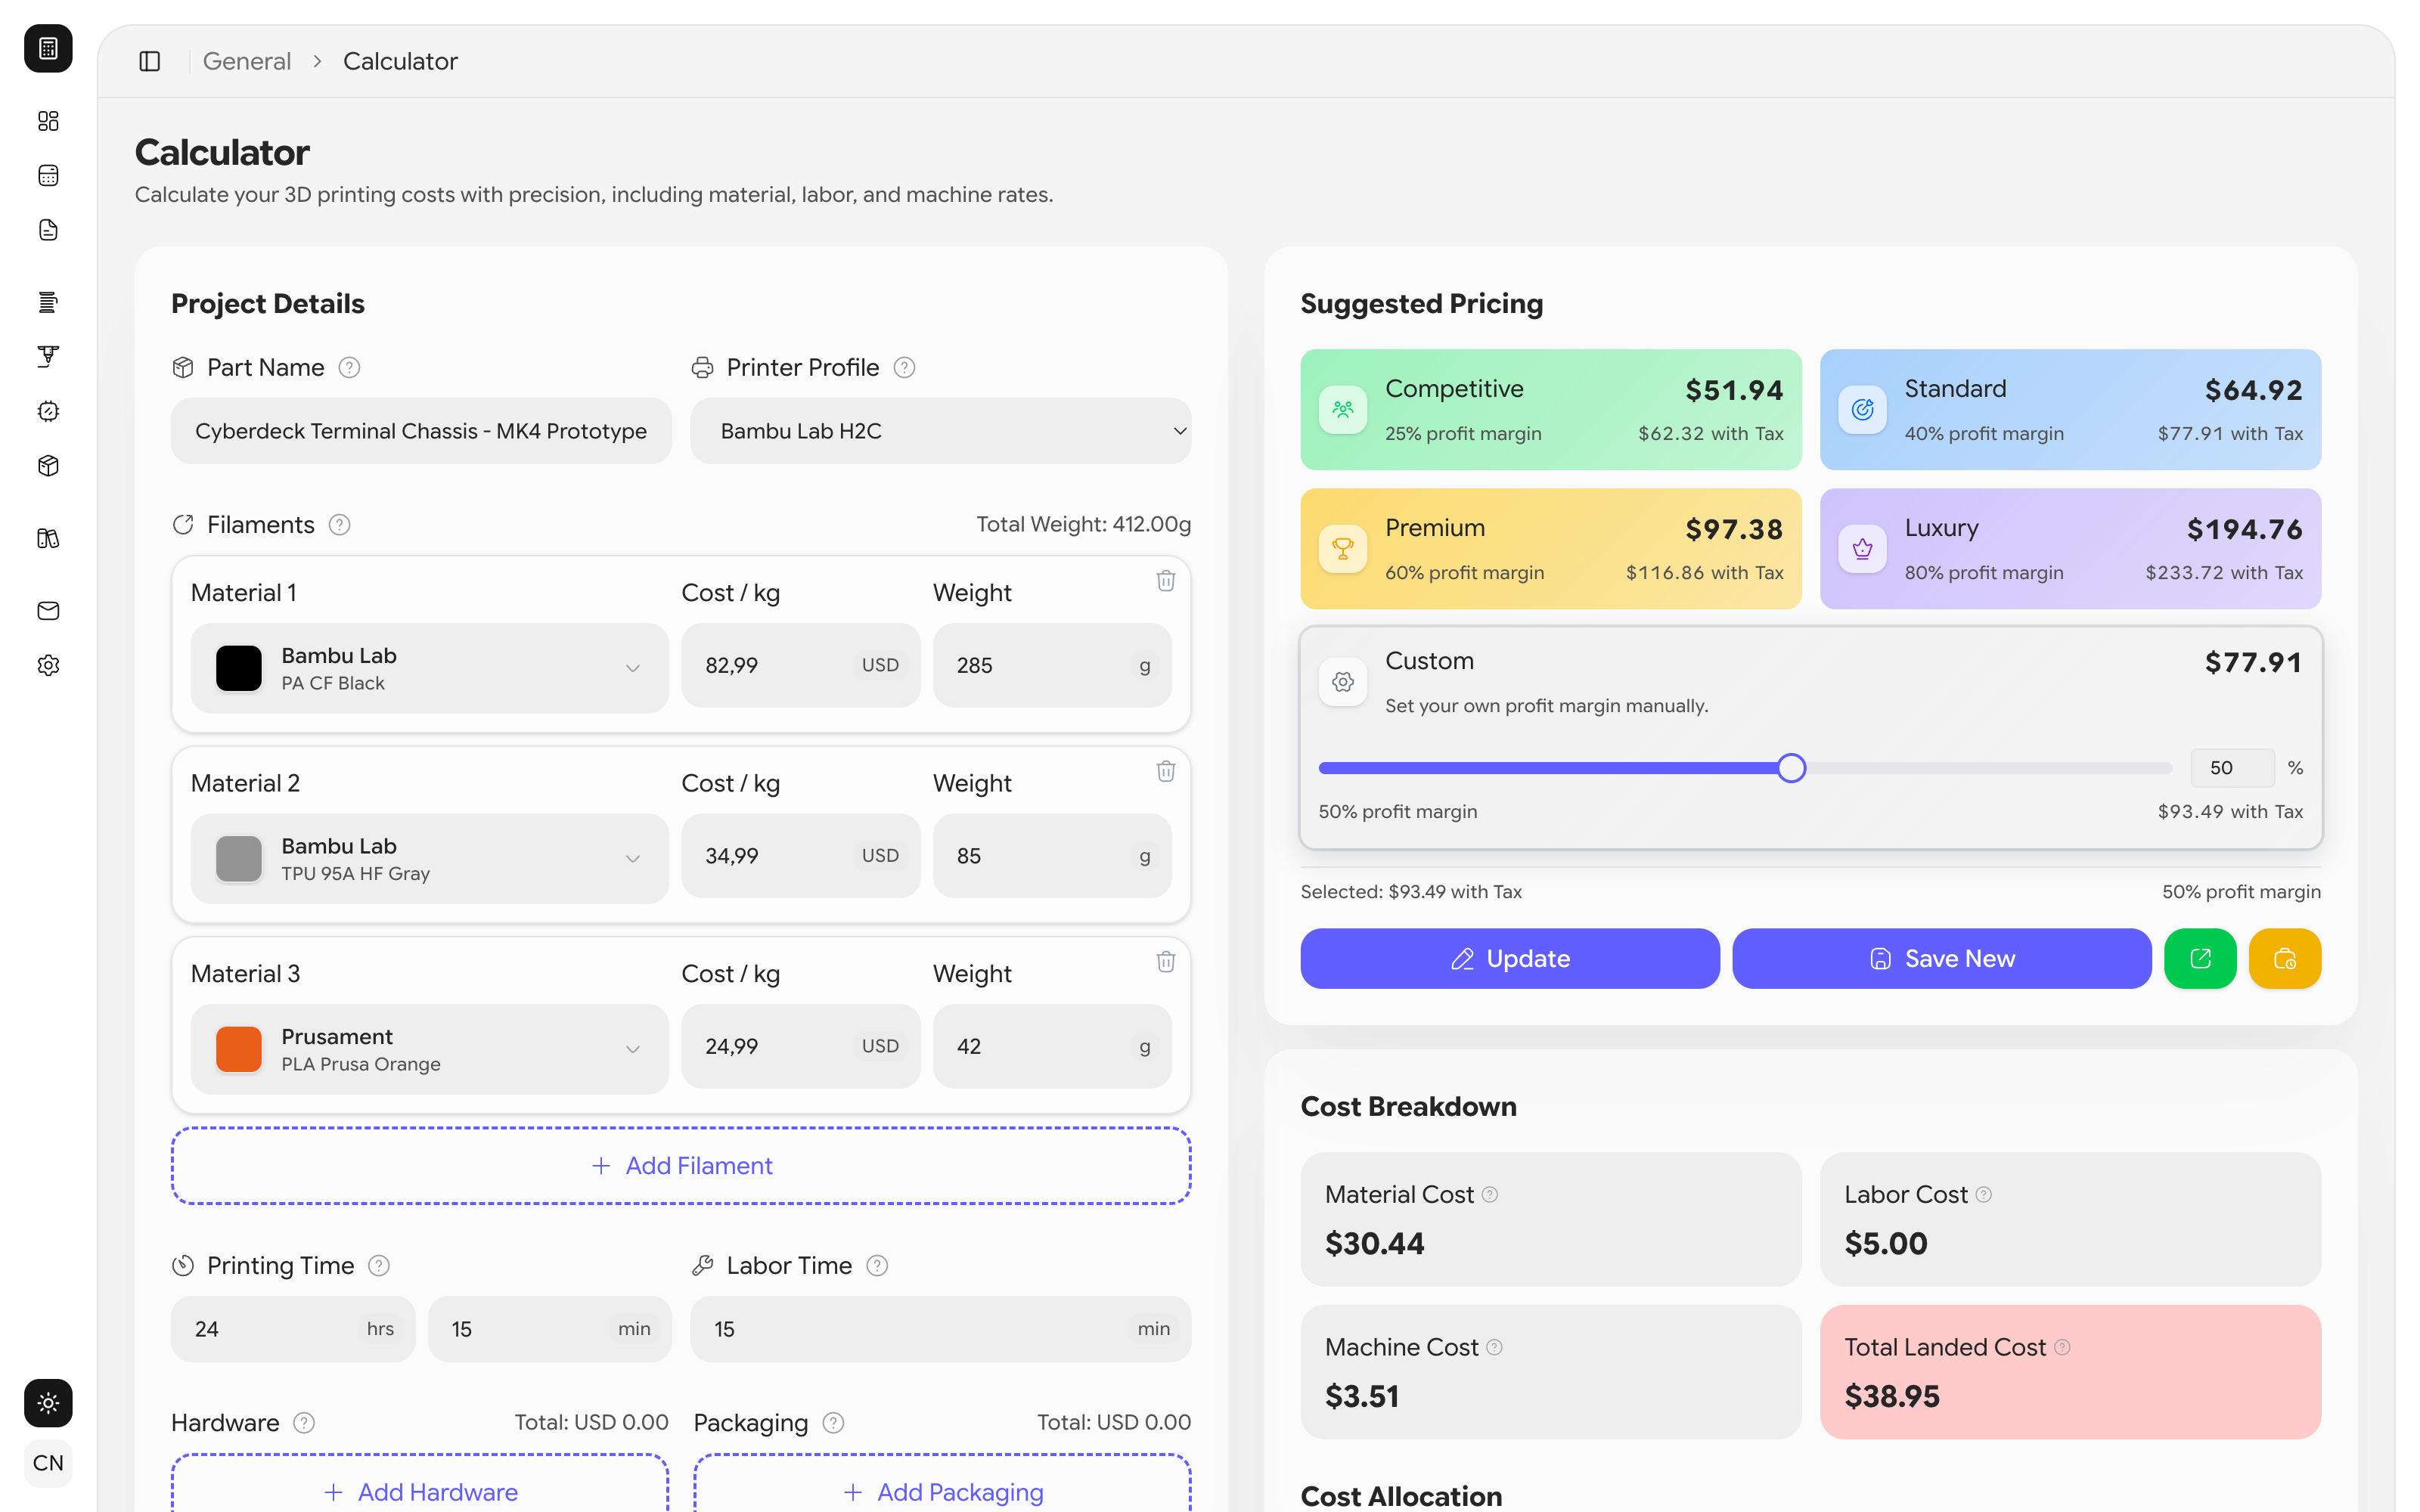Open the settings gear icon in sidebar
Viewport: 2420px width, 1512px height.
coord(48,665)
